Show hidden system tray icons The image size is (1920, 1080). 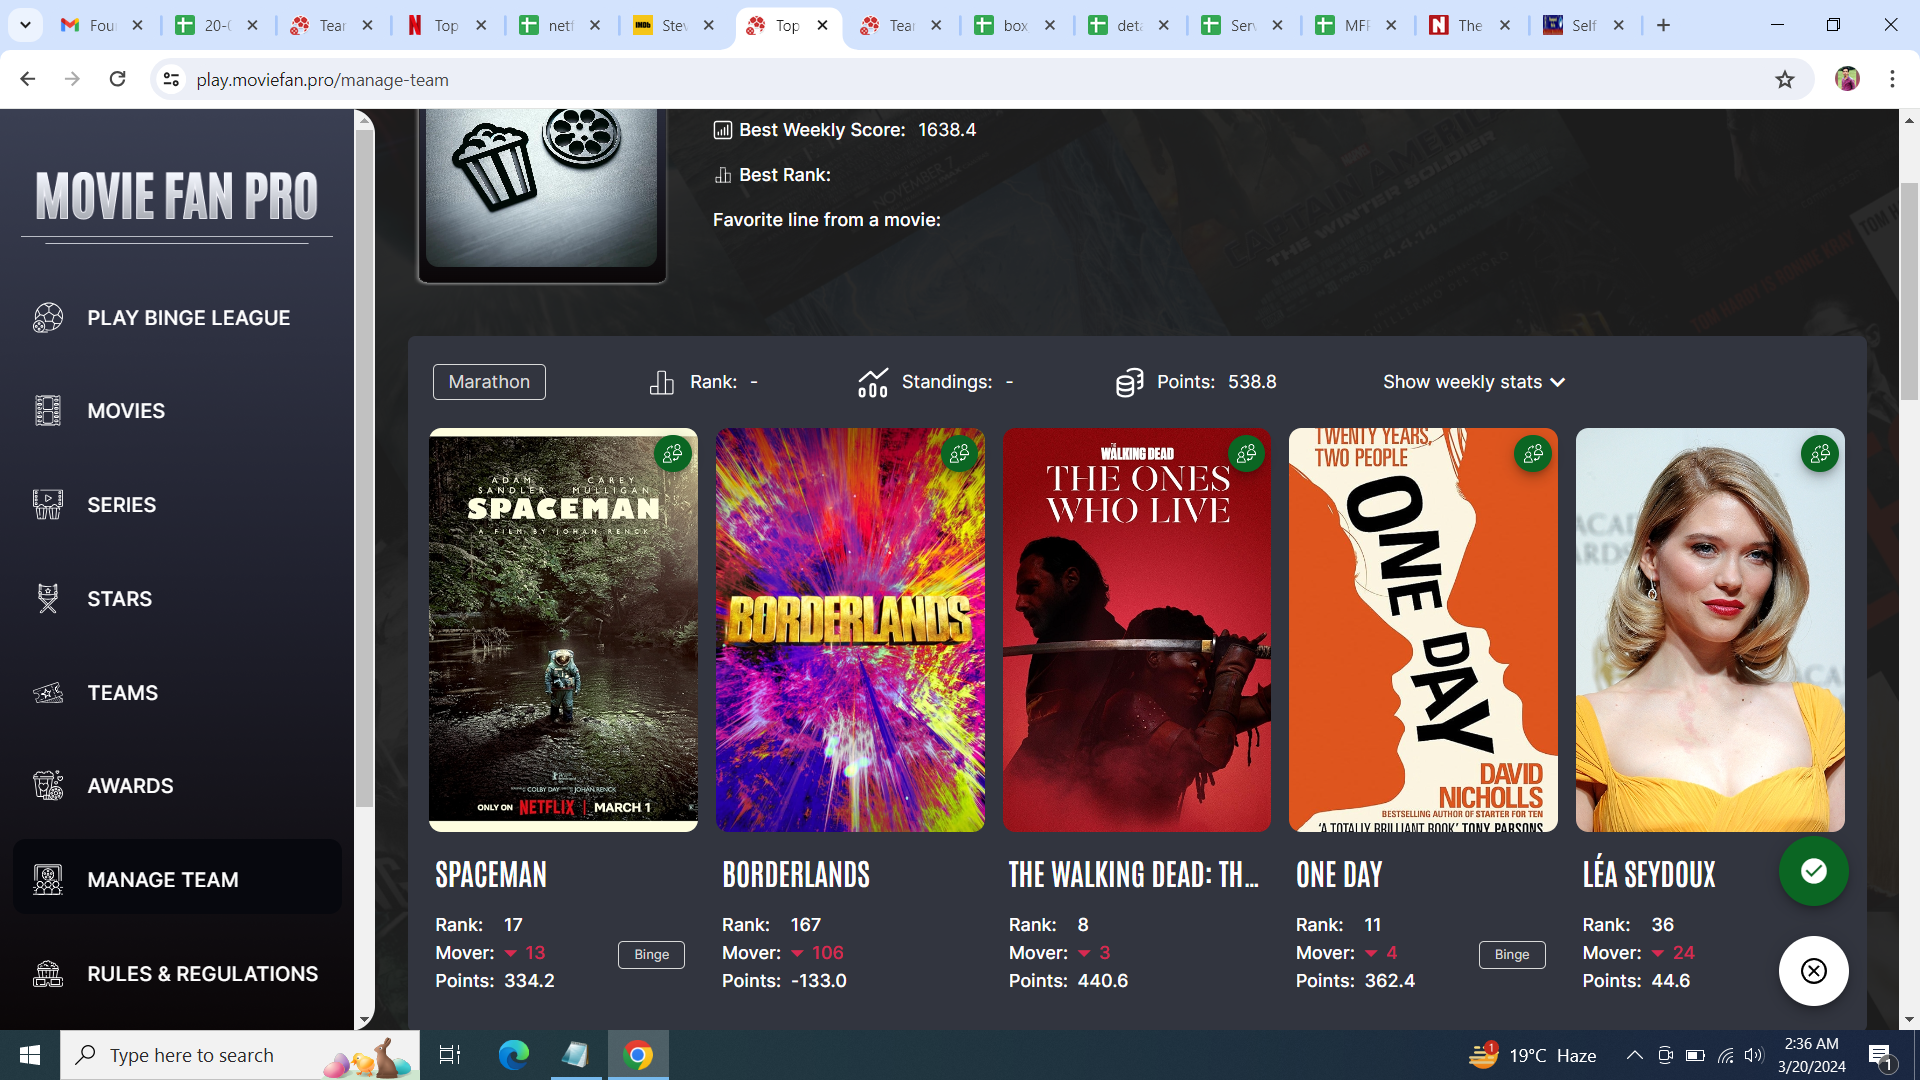click(1634, 1055)
